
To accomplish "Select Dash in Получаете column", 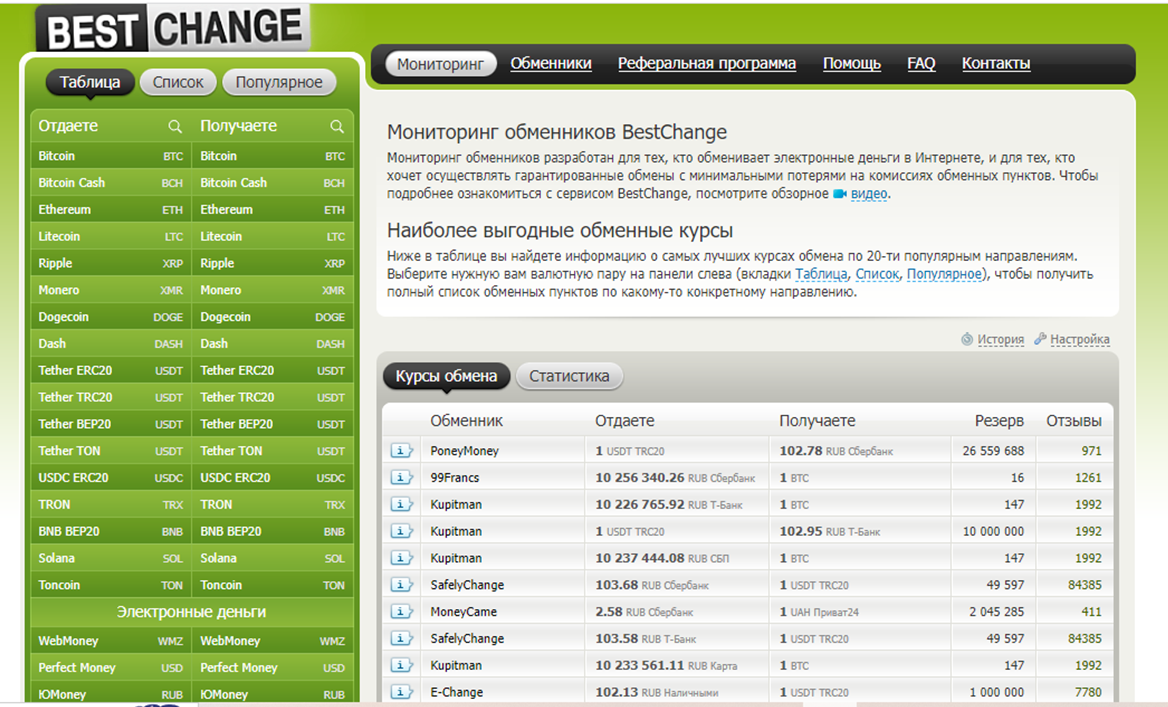I will pos(273,344).
